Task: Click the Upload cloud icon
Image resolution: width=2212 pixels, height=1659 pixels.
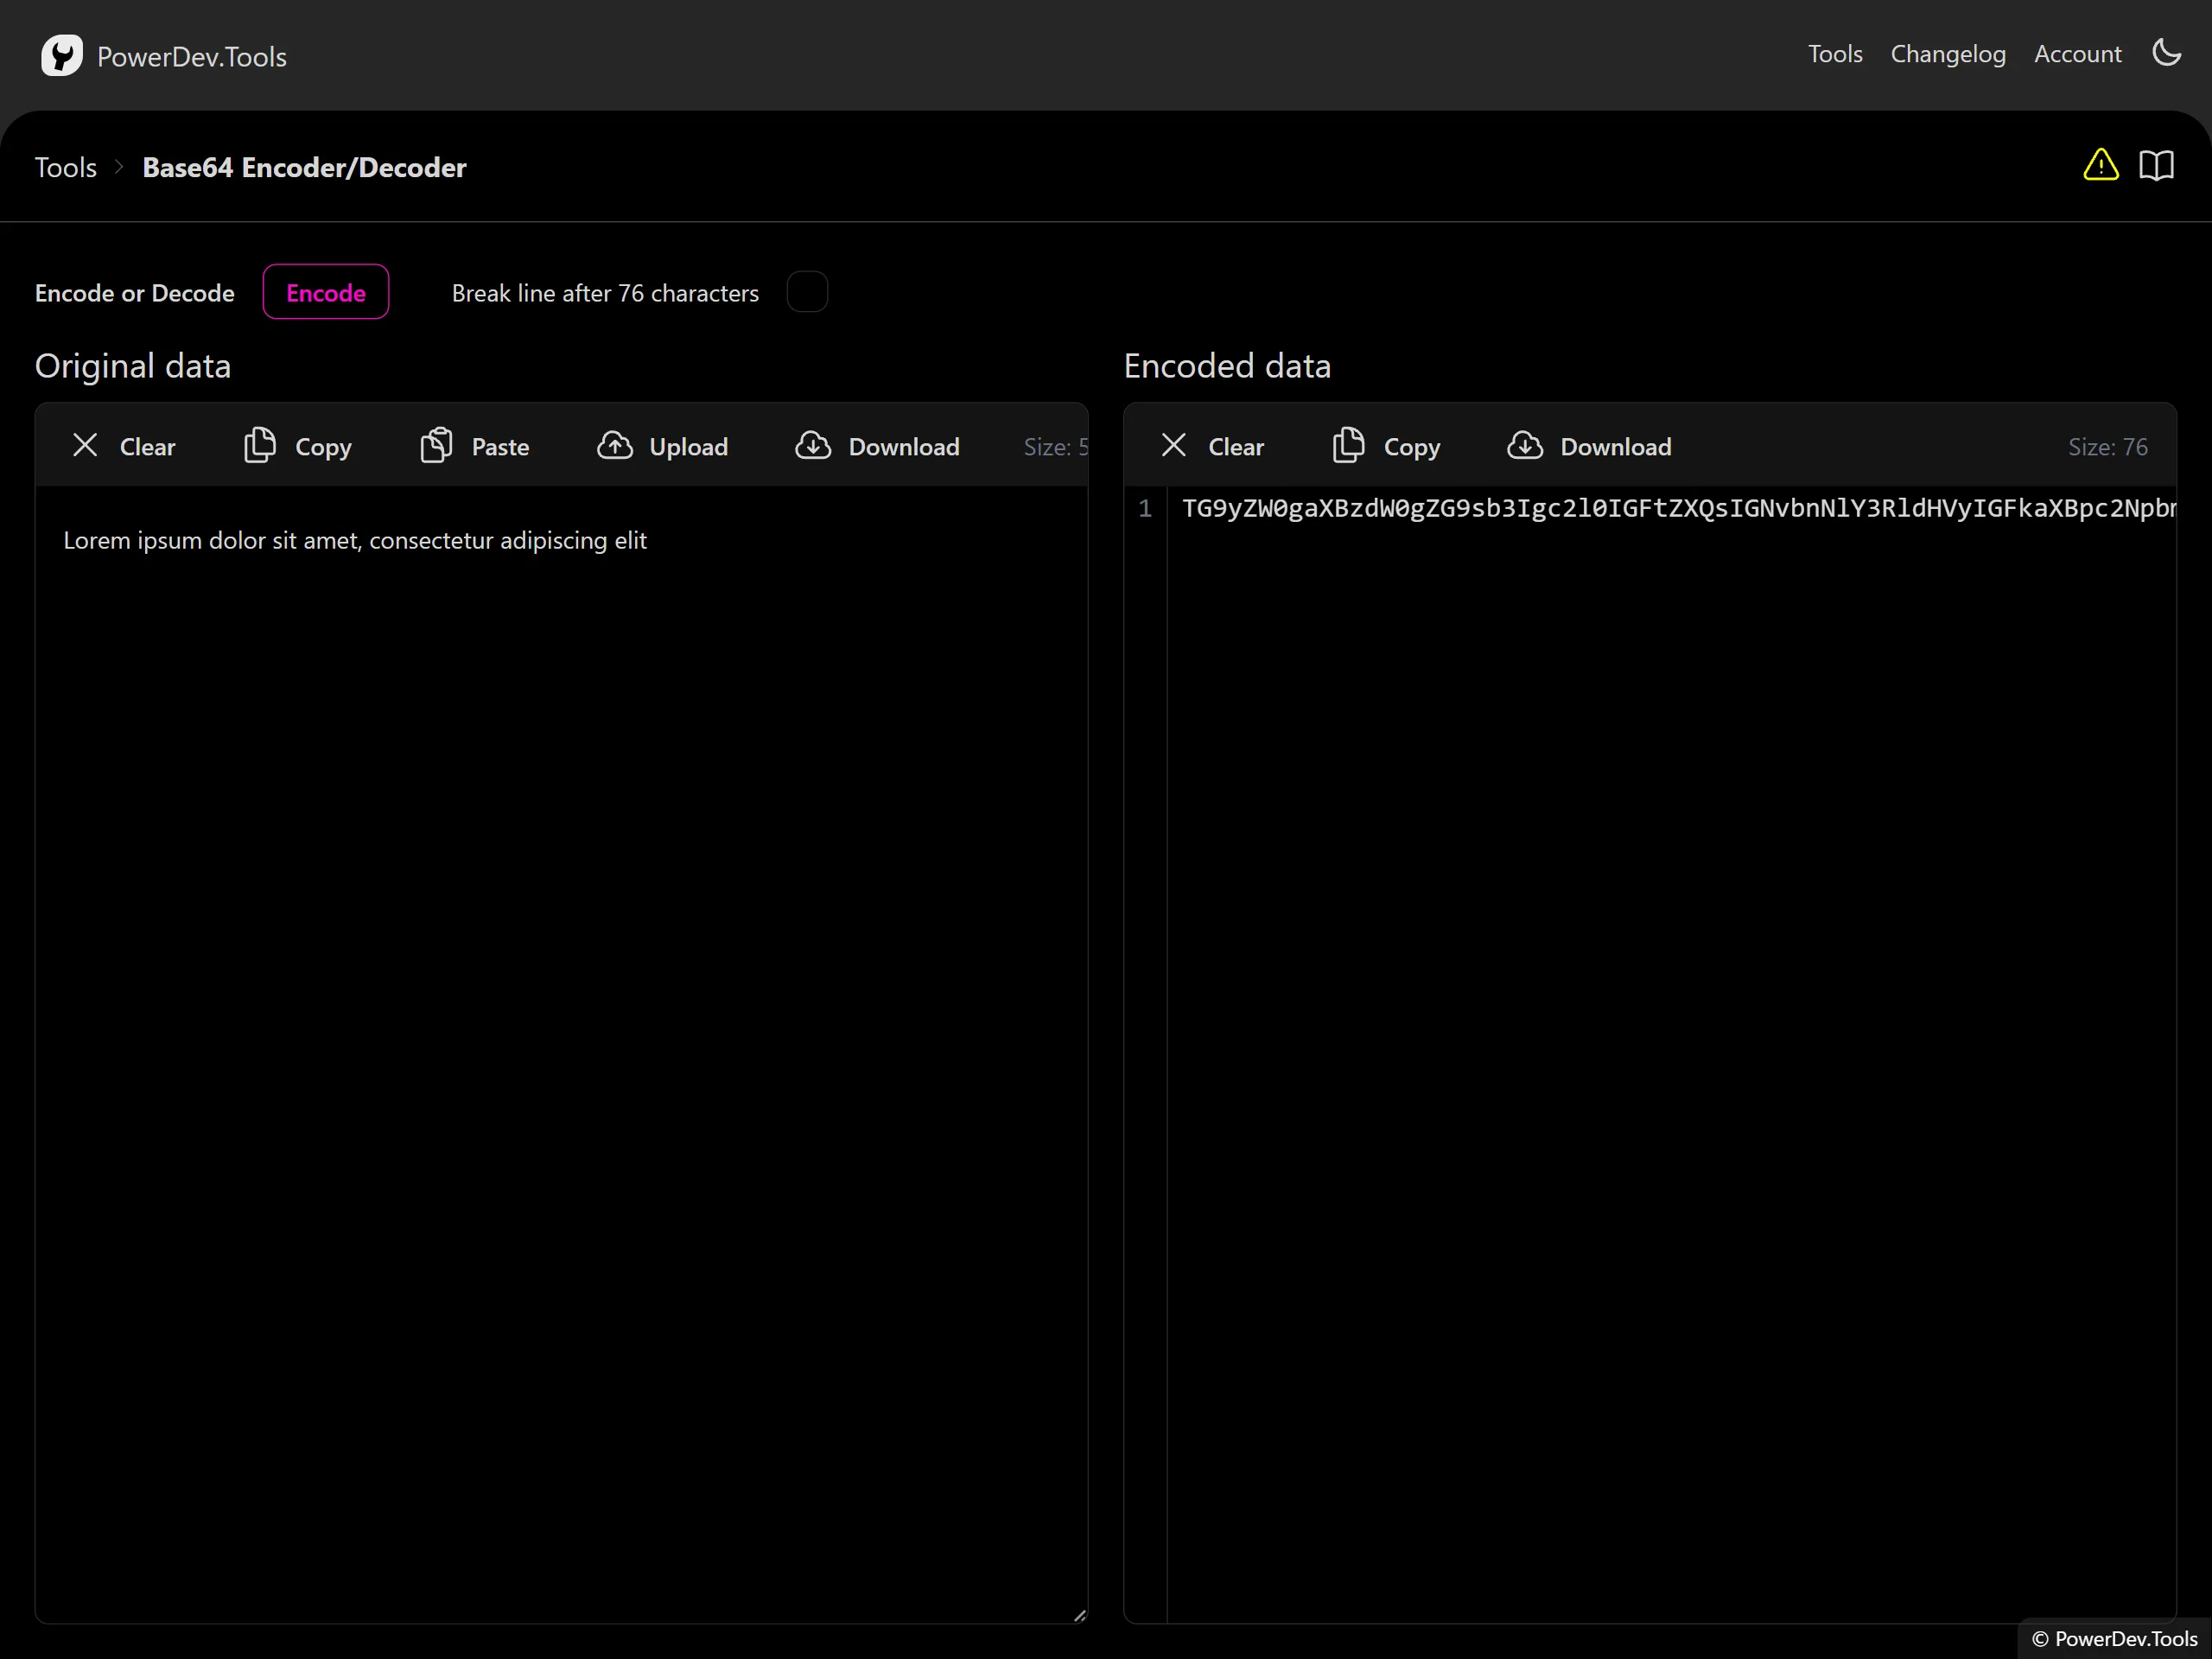Action: pos(615,445)
